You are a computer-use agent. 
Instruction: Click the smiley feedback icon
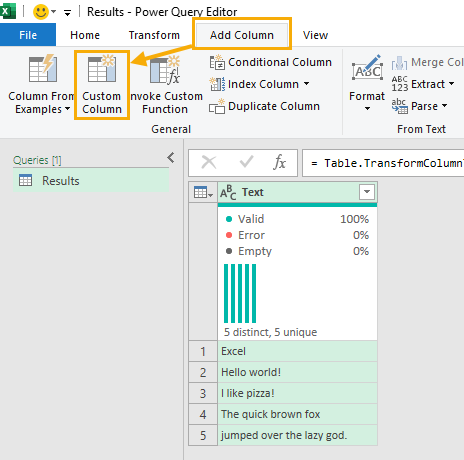pos(41,12)
